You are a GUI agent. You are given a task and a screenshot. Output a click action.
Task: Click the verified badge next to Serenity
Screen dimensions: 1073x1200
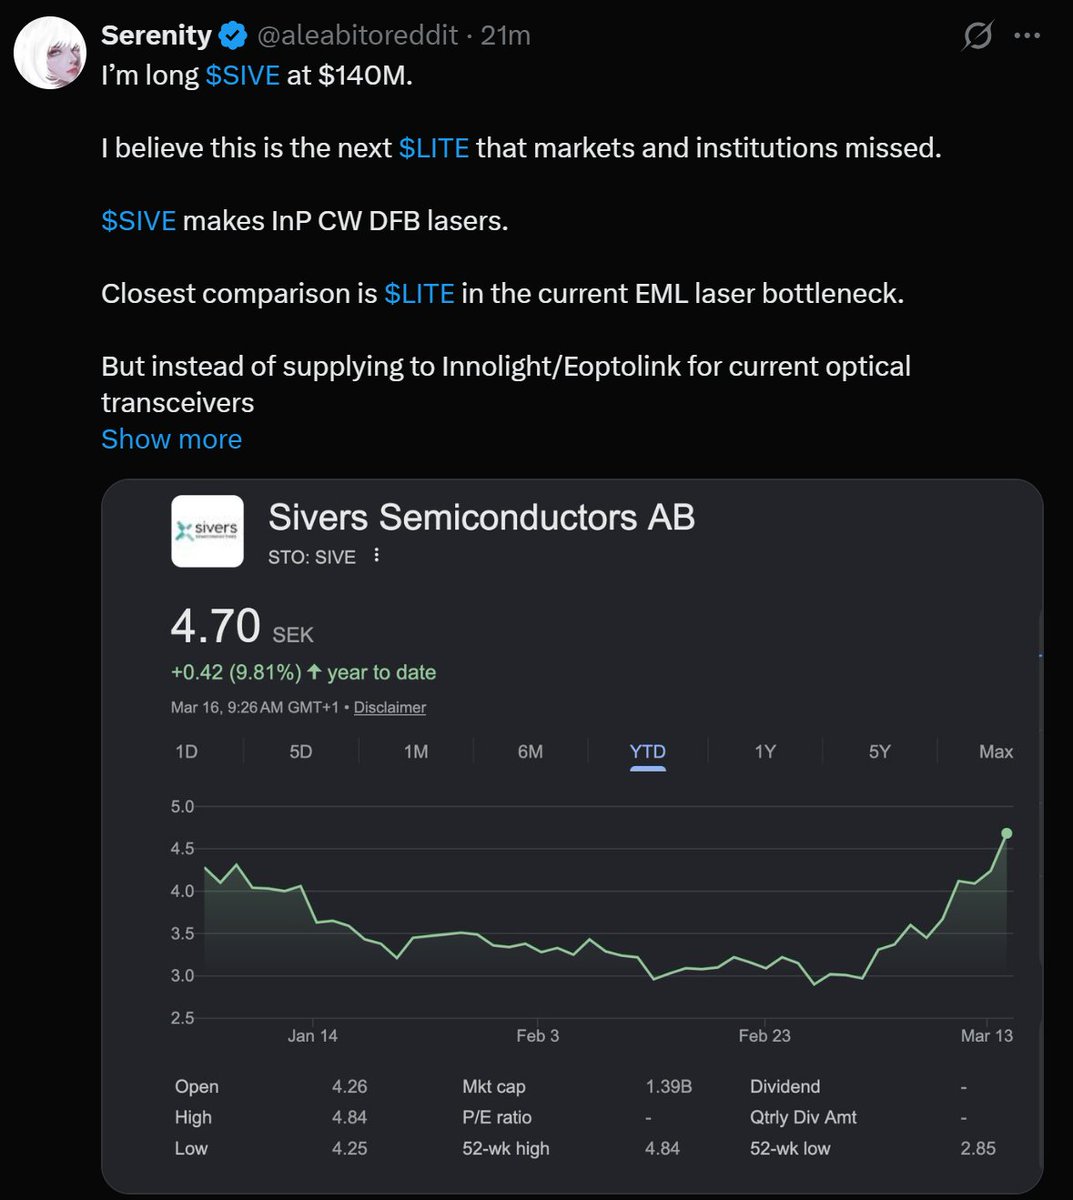233,36
